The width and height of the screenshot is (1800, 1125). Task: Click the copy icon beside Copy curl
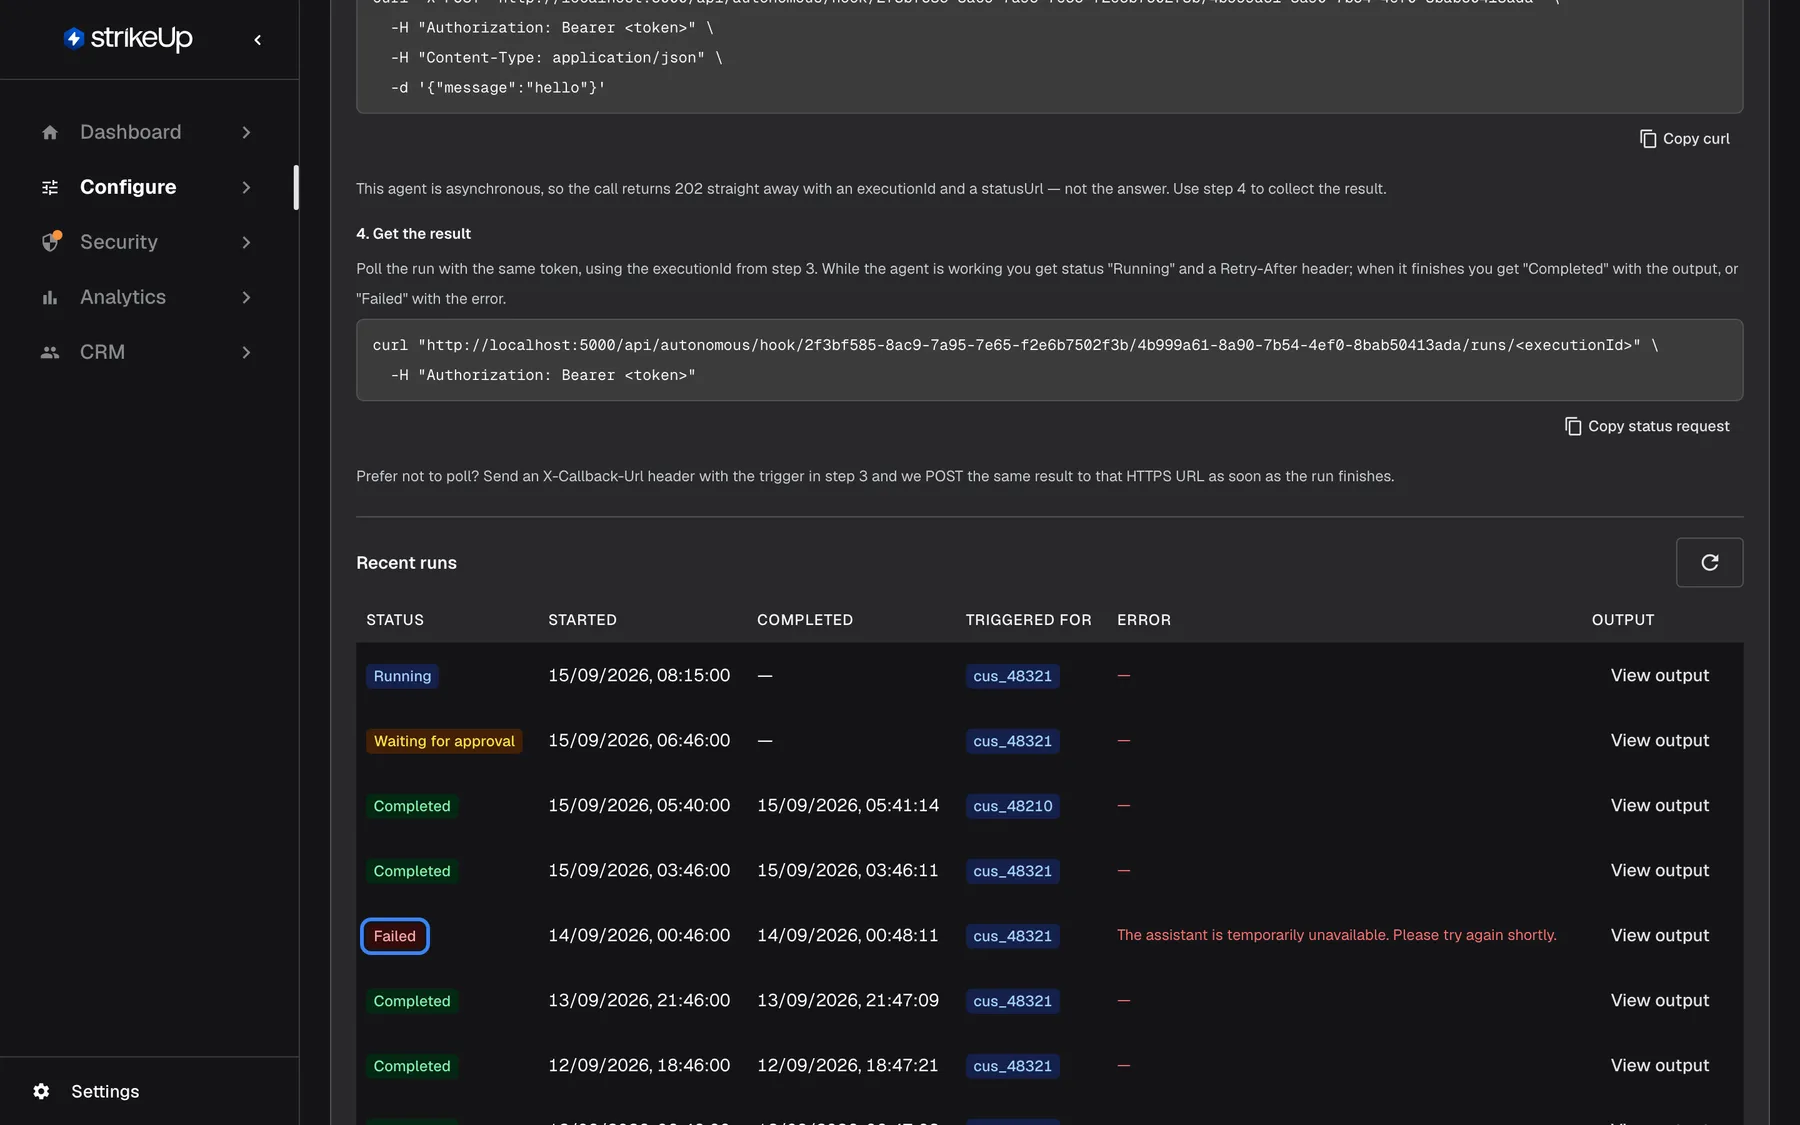(1648, 139)
